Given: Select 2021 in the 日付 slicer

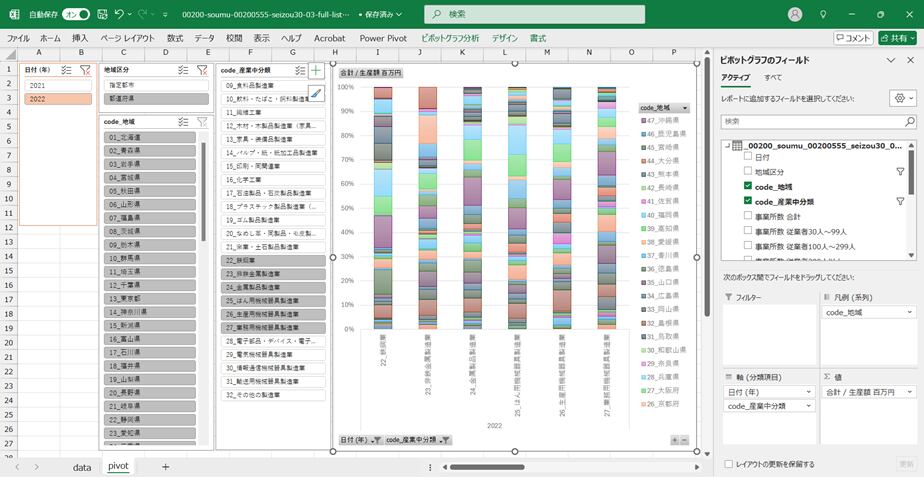Looking at the screenshot, I should coord(59,86).
